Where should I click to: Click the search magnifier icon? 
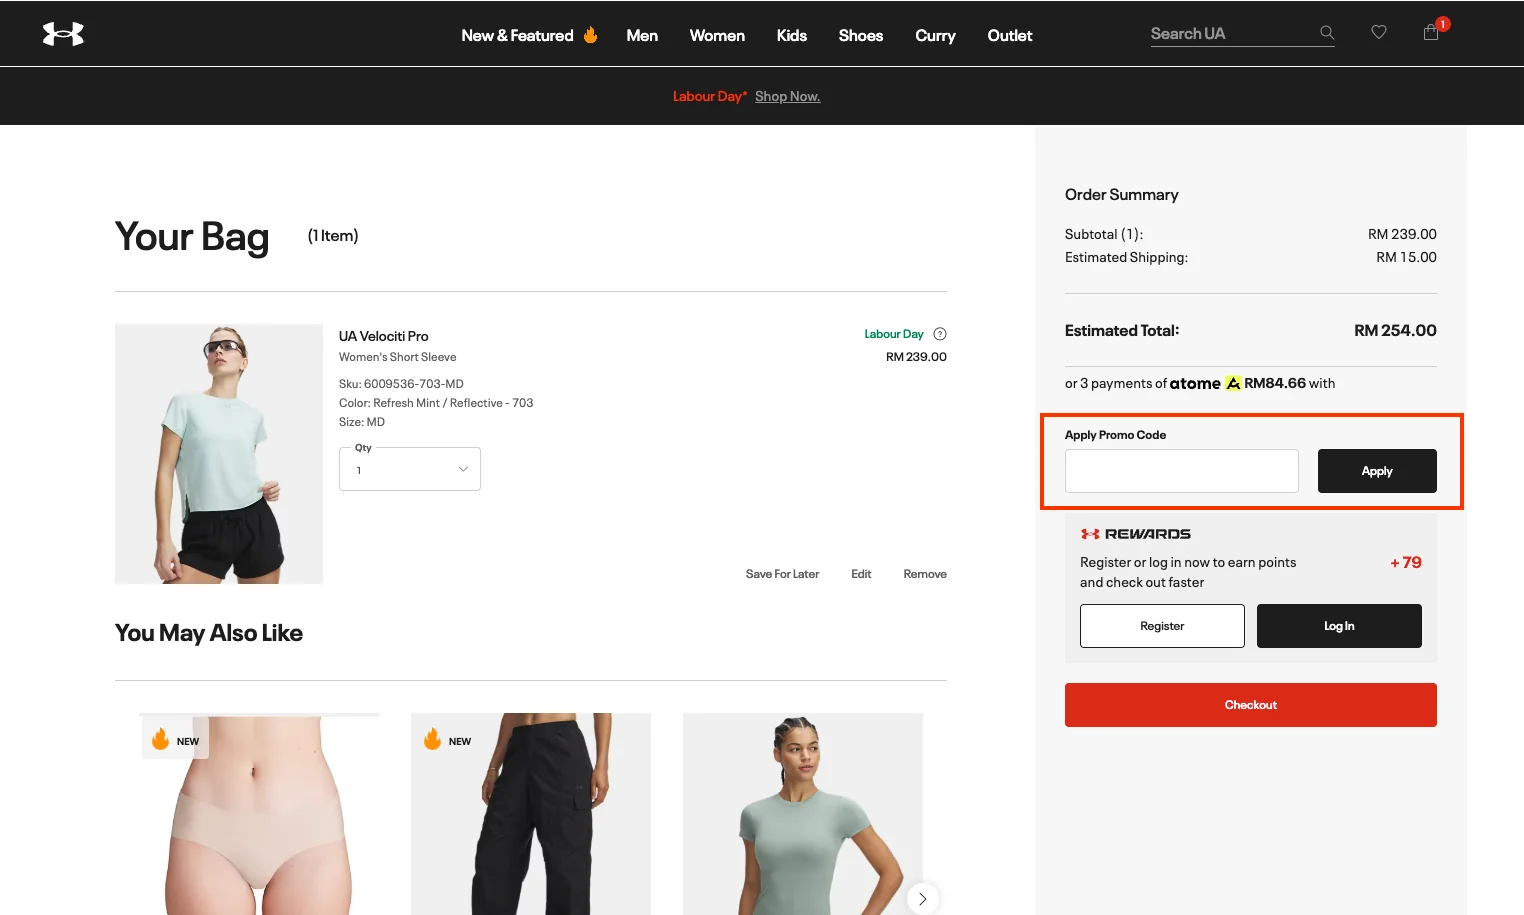coord(1327,33)
